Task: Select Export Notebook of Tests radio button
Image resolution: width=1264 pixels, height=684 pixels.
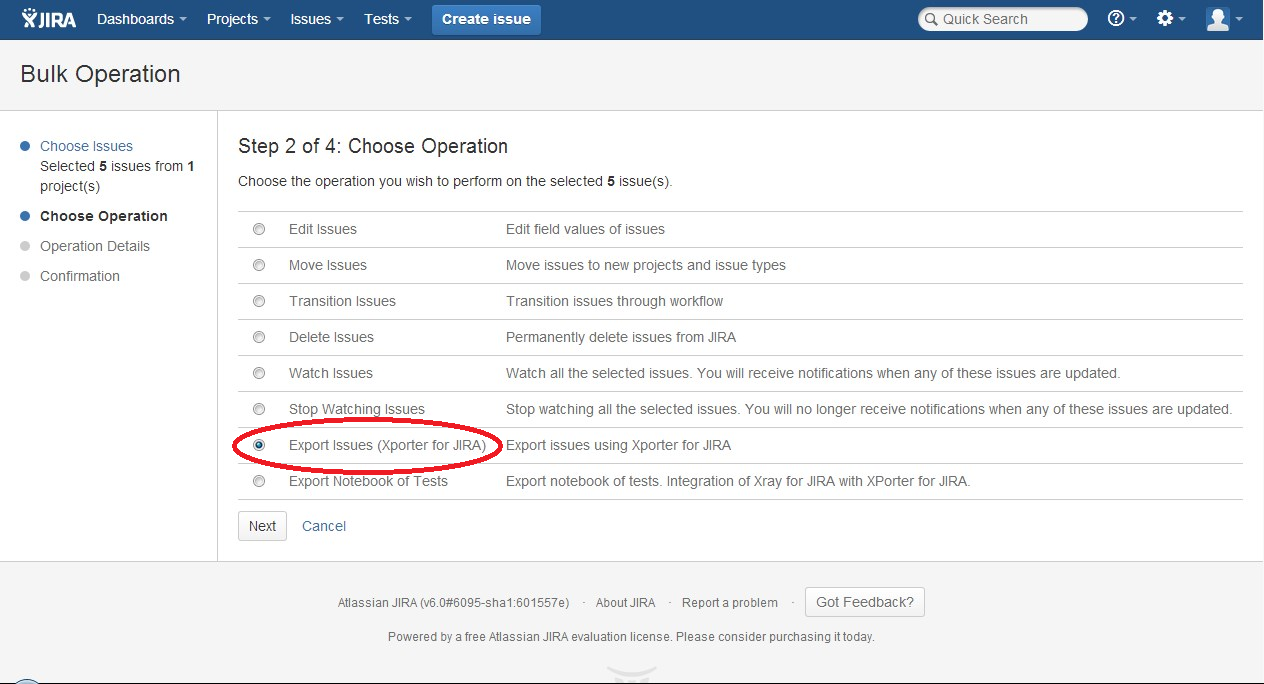Action: 259,481
